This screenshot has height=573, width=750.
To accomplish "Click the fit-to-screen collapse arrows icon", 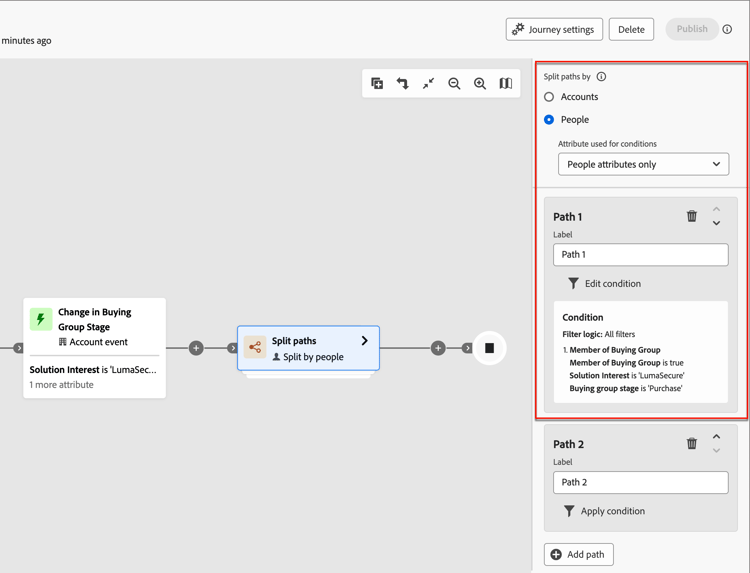I will click(429, 84).
